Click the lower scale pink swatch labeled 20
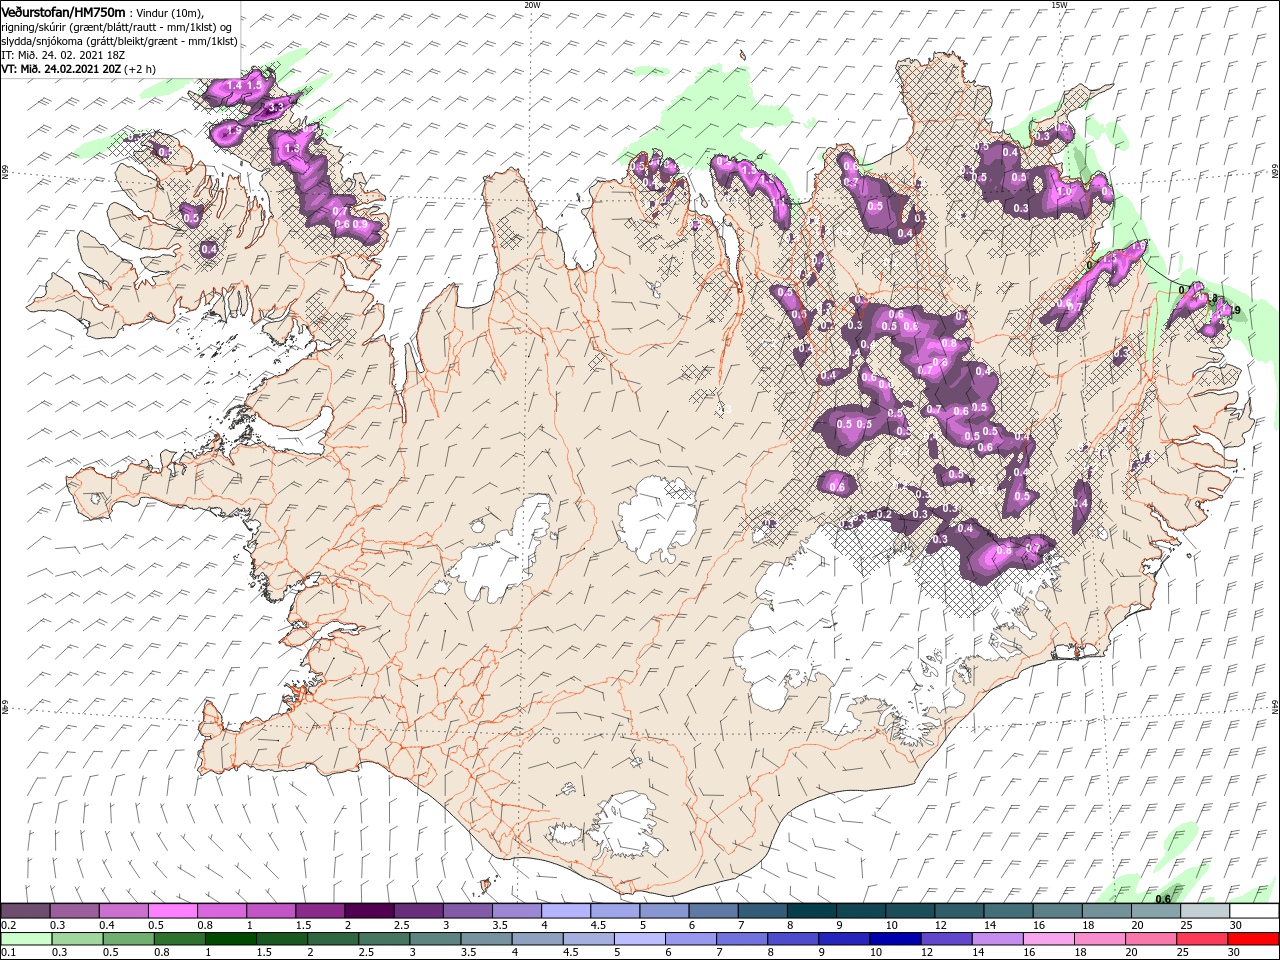Image resolution: width=1280 pixels, height=960 pixels. tap(1151, 939)
